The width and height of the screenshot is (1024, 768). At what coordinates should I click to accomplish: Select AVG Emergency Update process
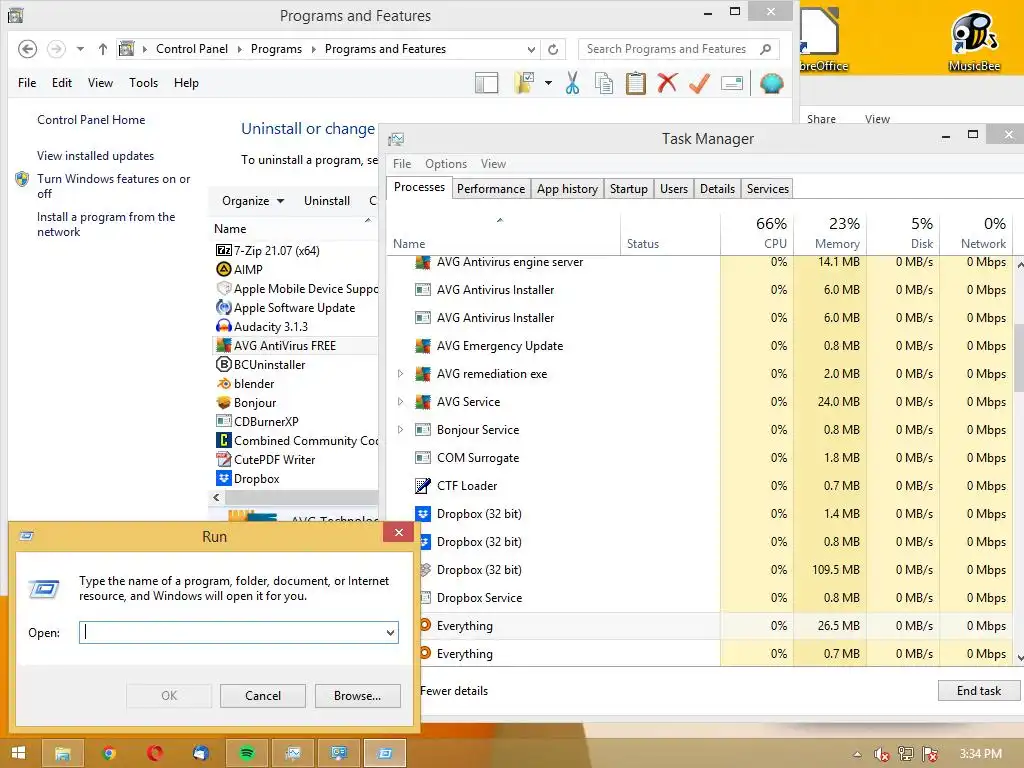point(700,345)
